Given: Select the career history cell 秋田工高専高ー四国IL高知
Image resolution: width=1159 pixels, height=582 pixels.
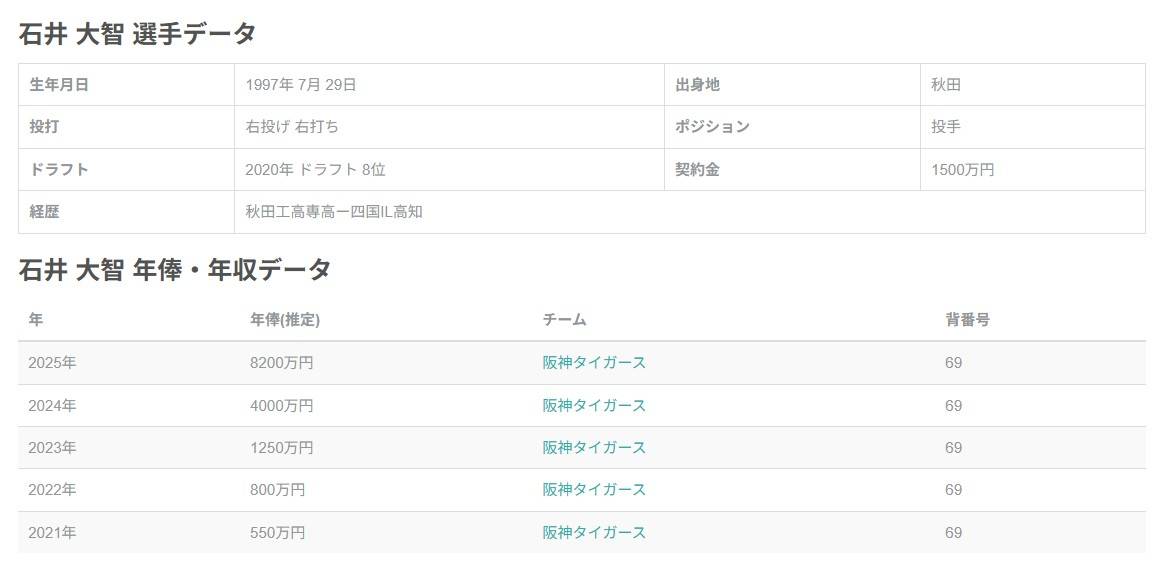Looking at the screenshot, I should click(334, 212).
